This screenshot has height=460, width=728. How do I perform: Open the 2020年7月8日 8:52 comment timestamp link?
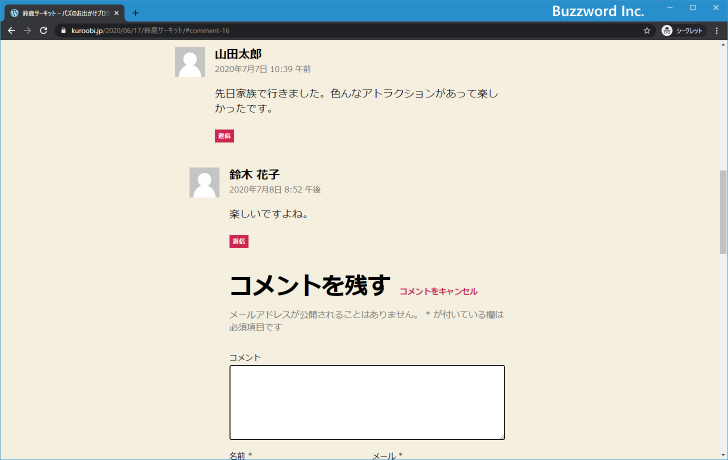(274, 189)
